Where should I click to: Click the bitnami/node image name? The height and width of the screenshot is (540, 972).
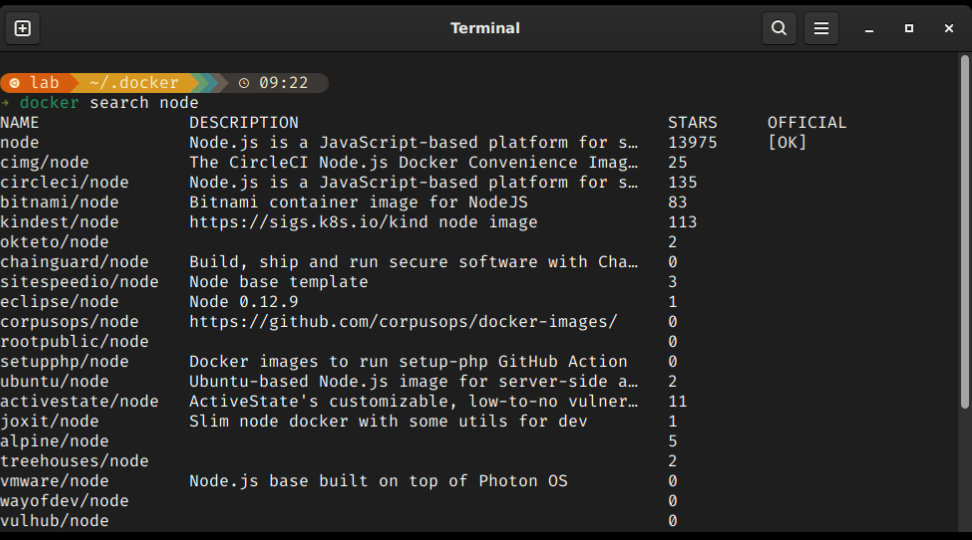[60, 202]
